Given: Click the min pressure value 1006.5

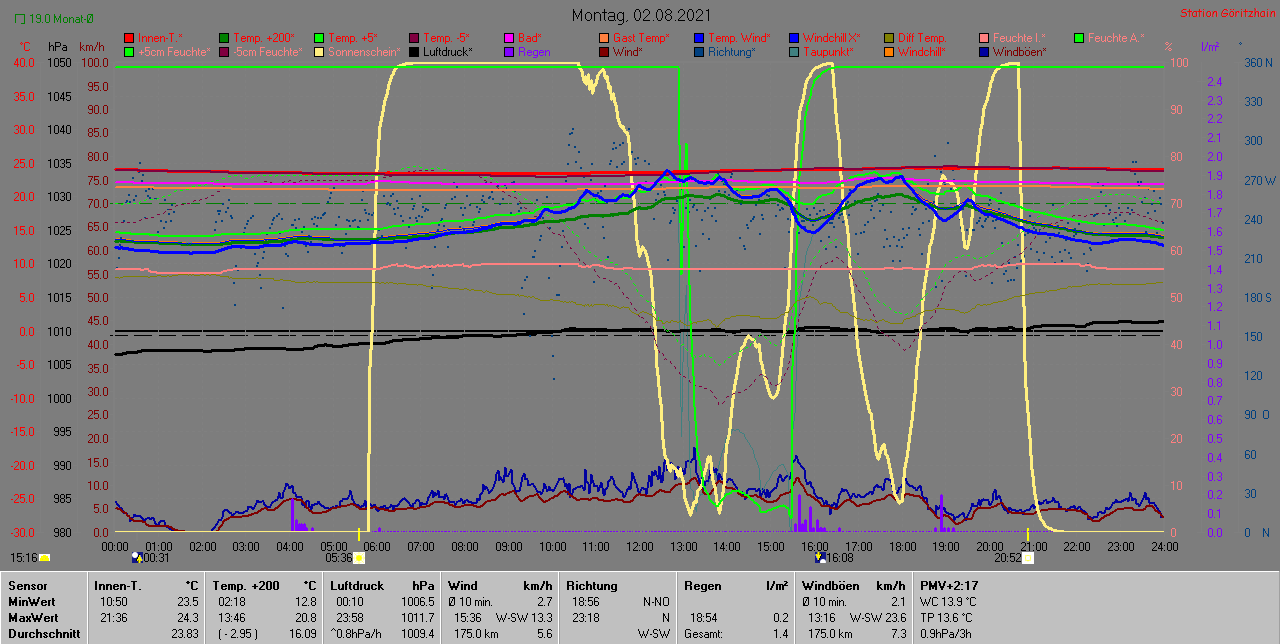Looking at the screenshot, I should coord(416,602).
